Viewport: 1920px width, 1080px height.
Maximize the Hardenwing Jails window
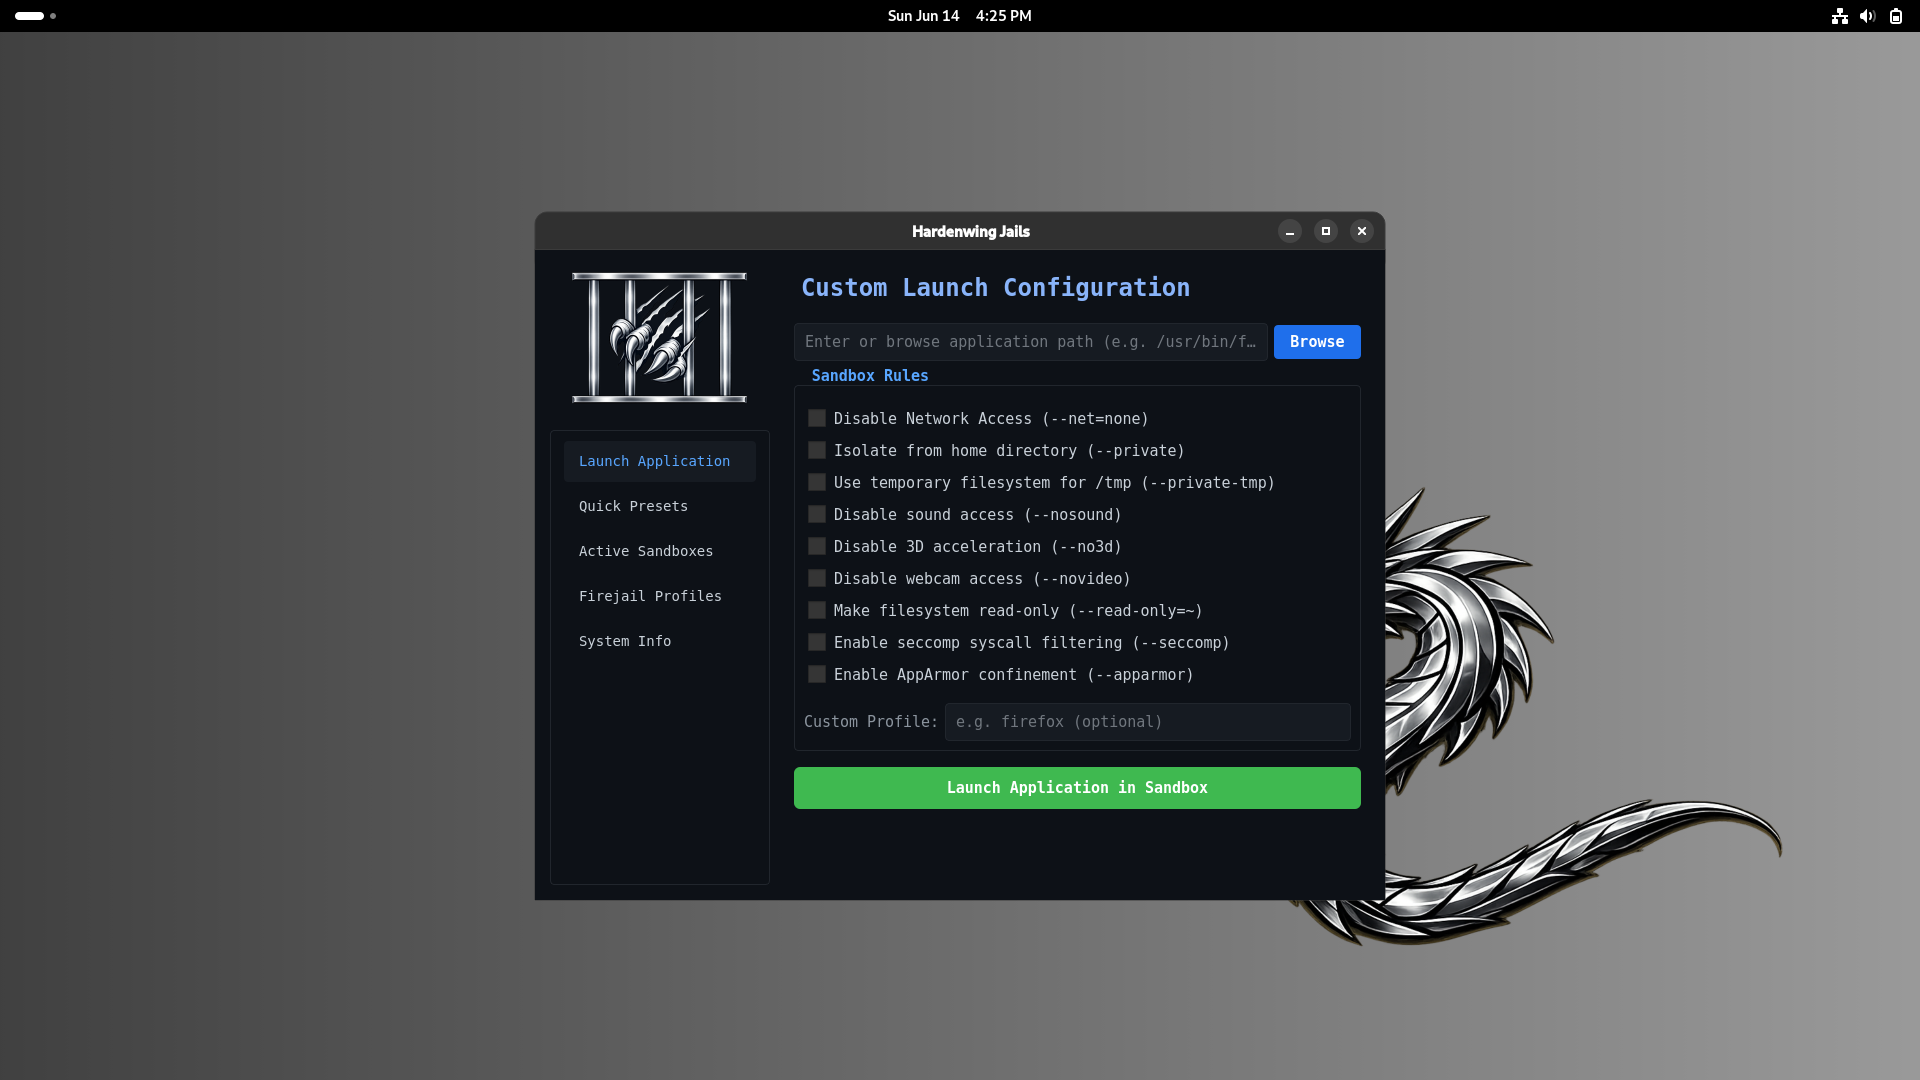1326,231
